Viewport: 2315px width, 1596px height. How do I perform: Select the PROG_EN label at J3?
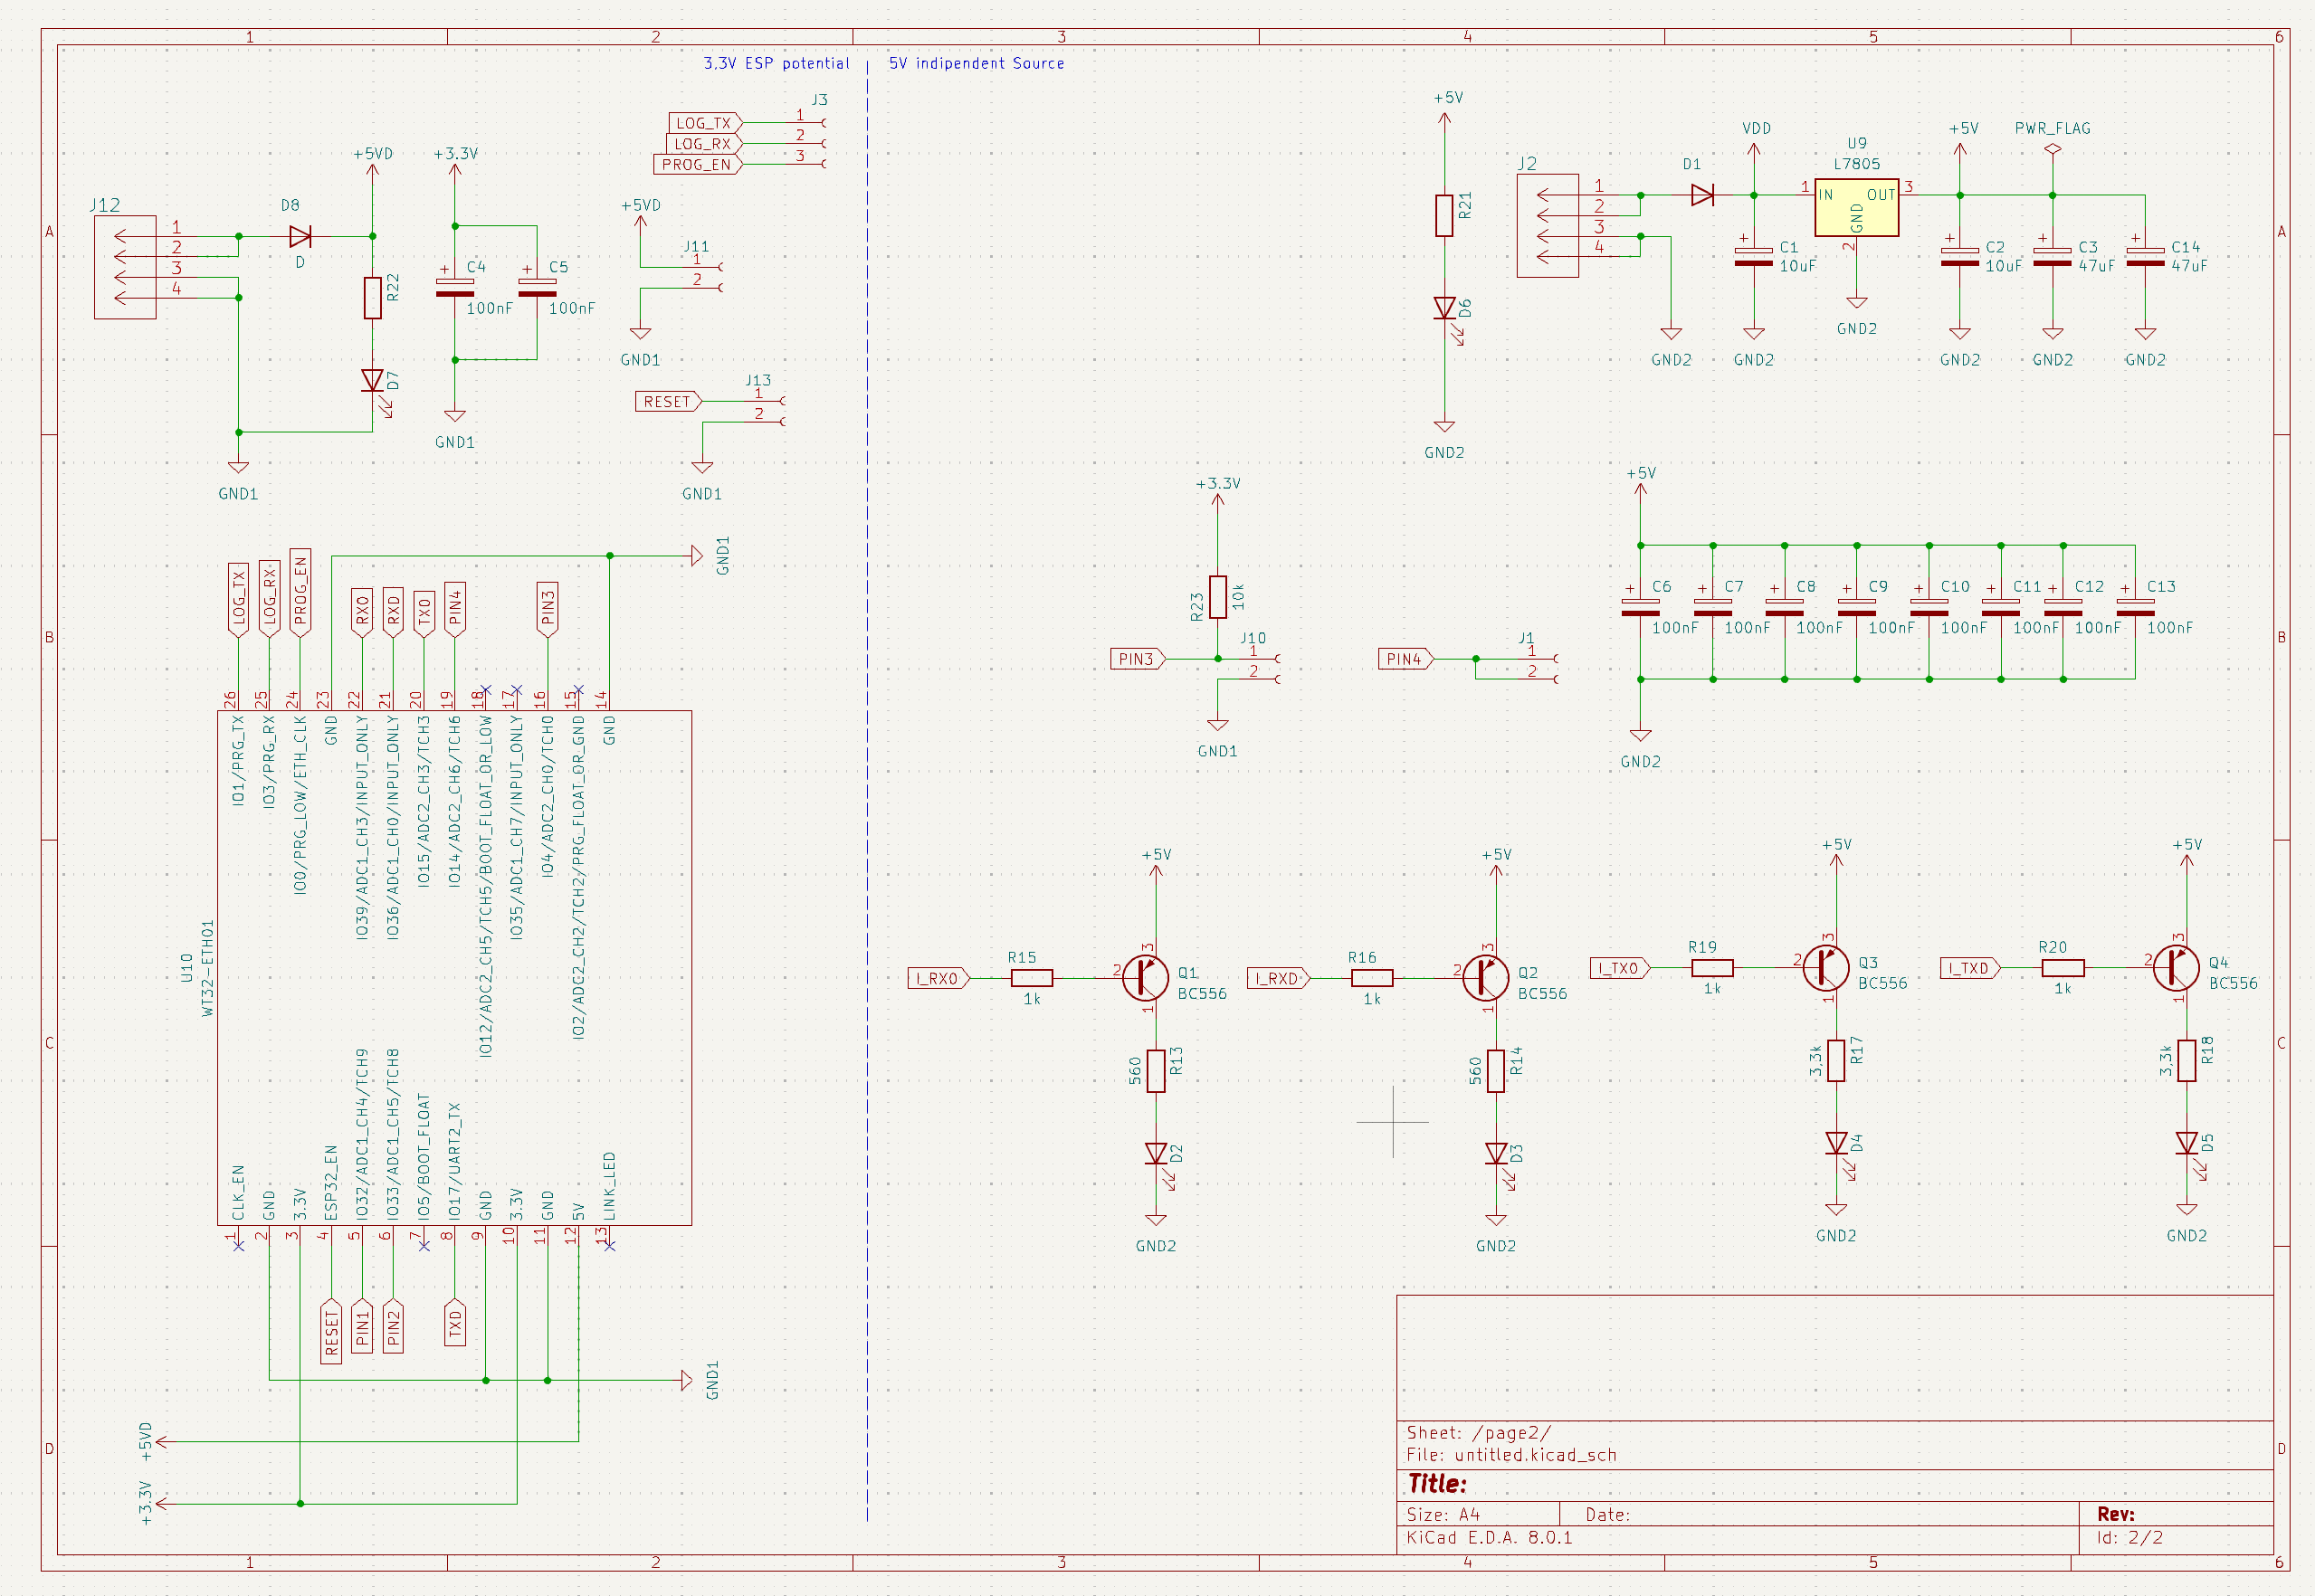pyautogui.click(x=696, y=165)
